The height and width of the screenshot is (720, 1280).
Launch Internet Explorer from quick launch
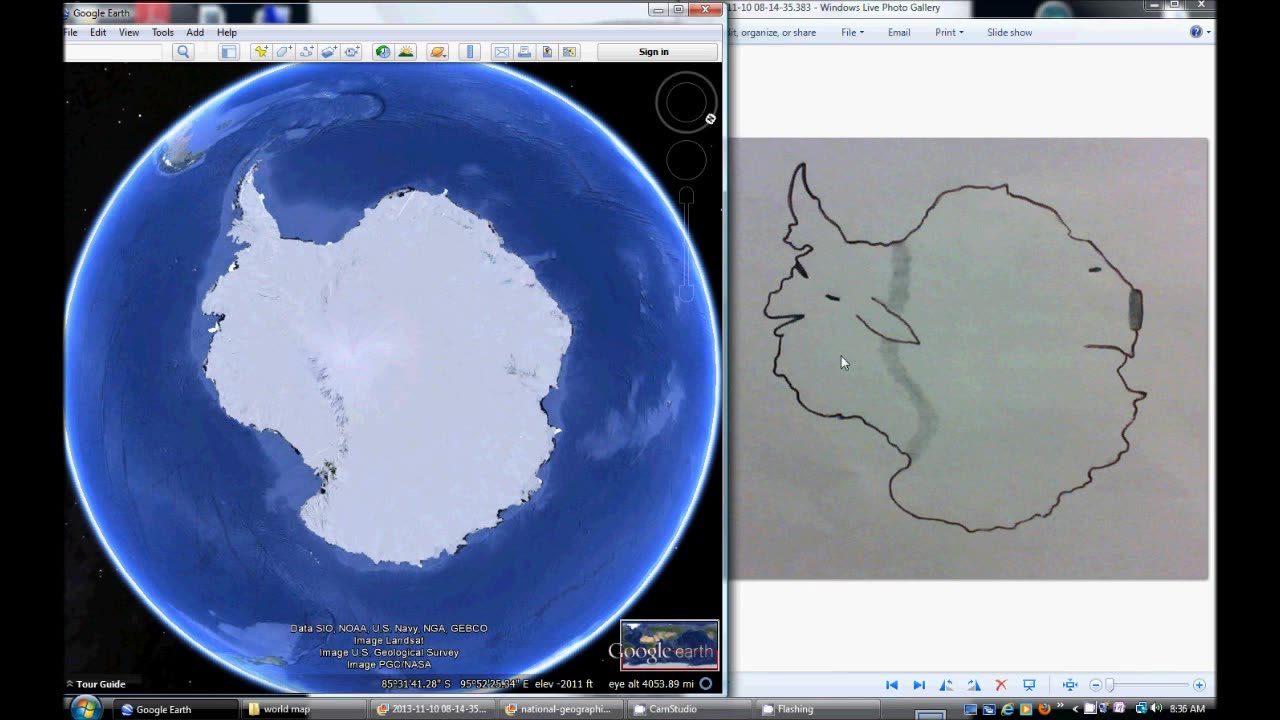click(x=1007, y=709)
